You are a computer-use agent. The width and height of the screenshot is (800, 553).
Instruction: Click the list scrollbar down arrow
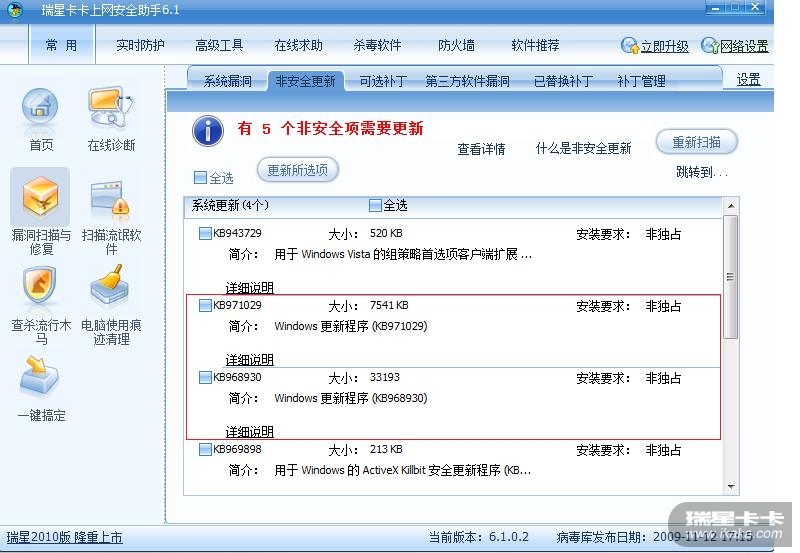click(x=731, y=487)
